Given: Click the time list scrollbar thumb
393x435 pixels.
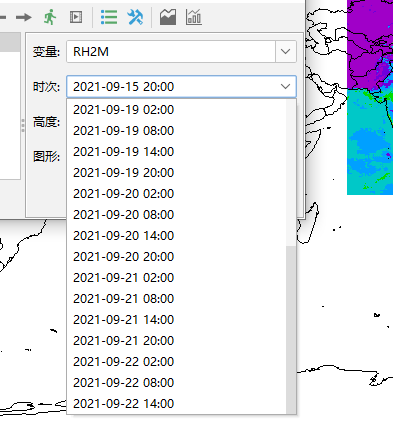Looking at the screenshot, I should point(291,330).
